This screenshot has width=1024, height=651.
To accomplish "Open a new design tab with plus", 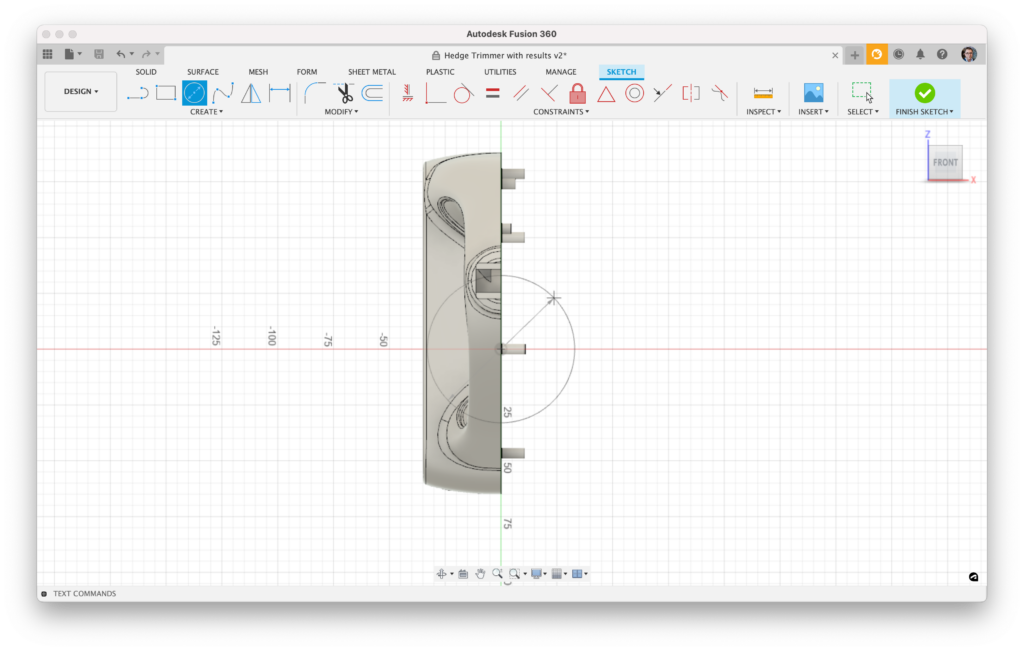I will click(x=854, y=55).
